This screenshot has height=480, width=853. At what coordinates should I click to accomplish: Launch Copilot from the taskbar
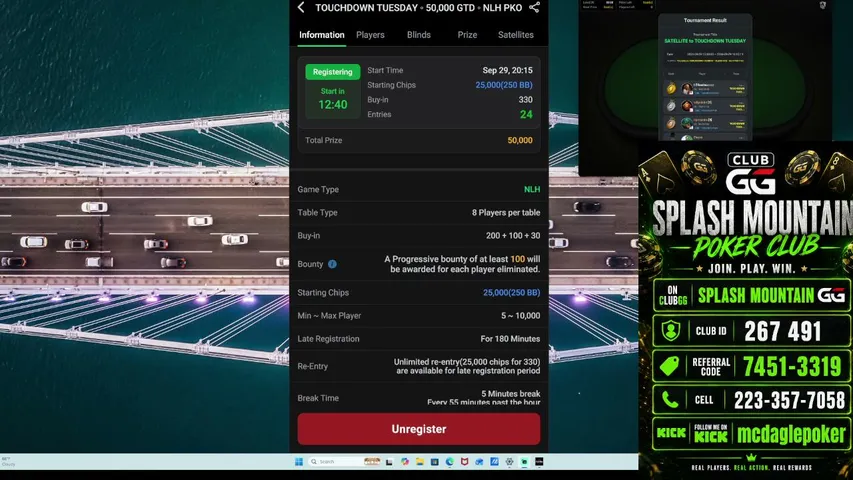pos(405,461)
